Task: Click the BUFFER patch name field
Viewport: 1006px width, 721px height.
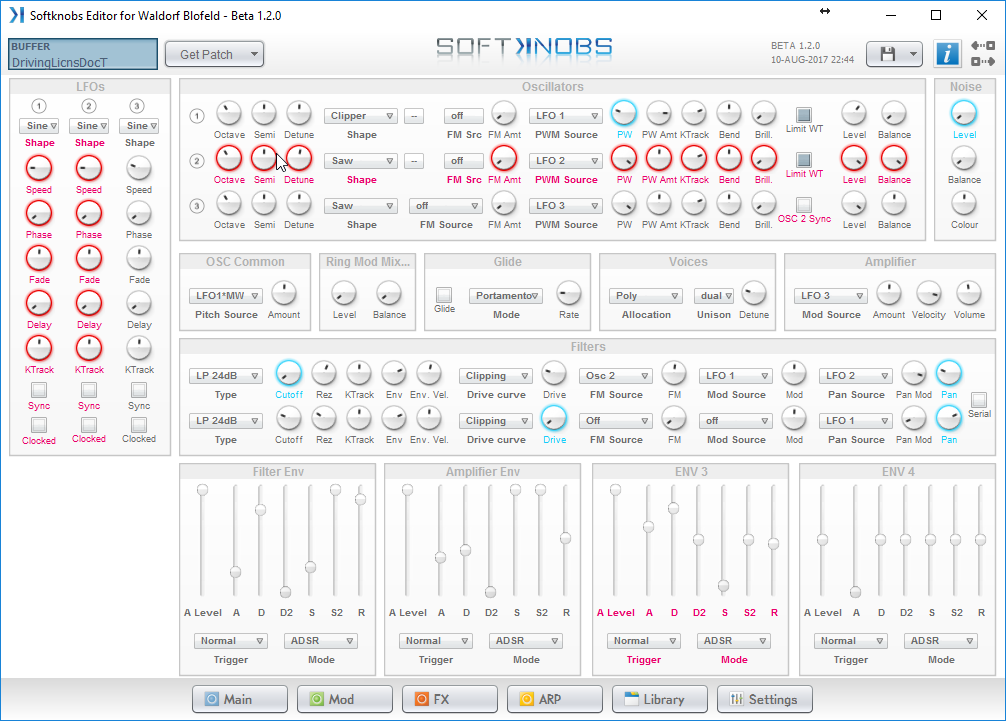Action: coord(83,54)
